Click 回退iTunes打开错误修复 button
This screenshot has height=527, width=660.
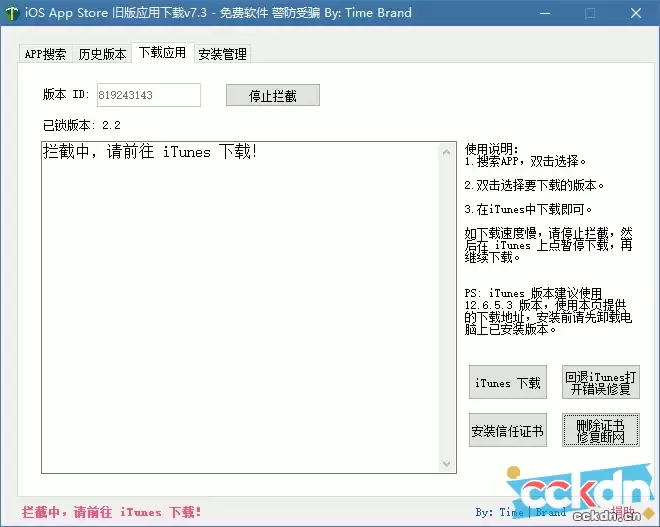(x=601, y=382)
